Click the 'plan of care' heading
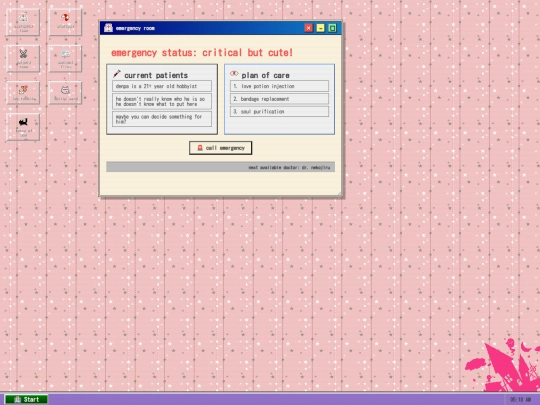This screenshot has width=540, height=405. point(266,75)
